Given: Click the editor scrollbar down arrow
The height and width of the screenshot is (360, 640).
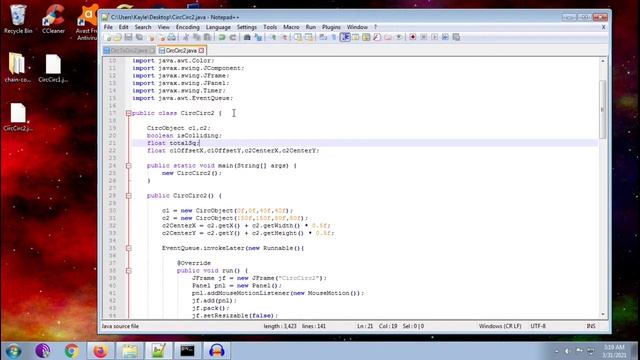Looking at the screenshot, I should pyautogui.click(x=603, y=315).
